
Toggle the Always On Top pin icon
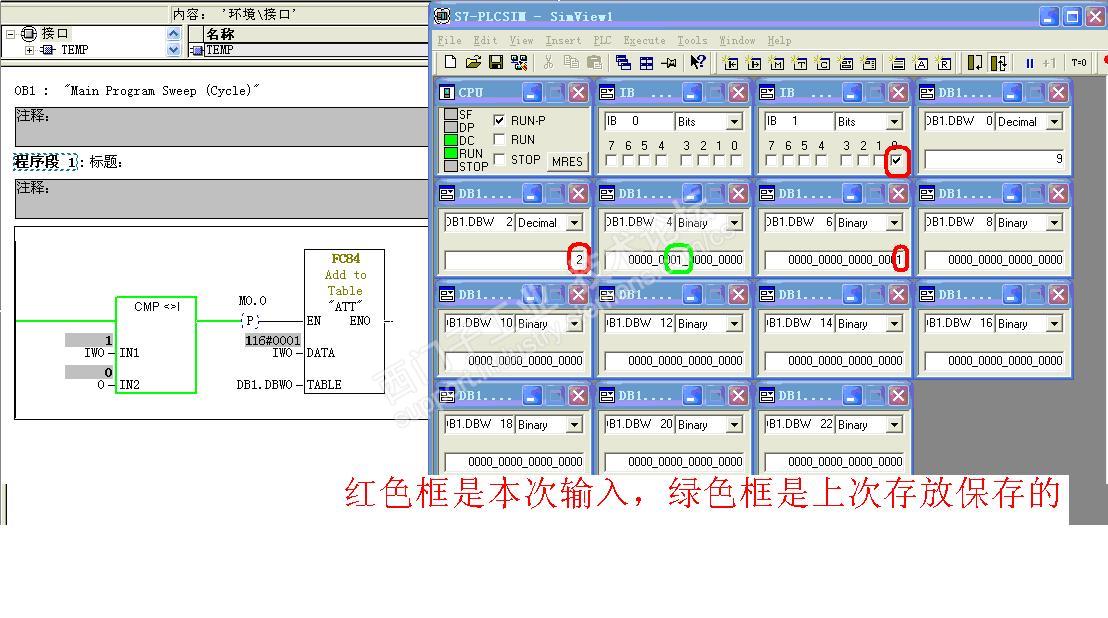pyautogui.click(x=668, y=63)
